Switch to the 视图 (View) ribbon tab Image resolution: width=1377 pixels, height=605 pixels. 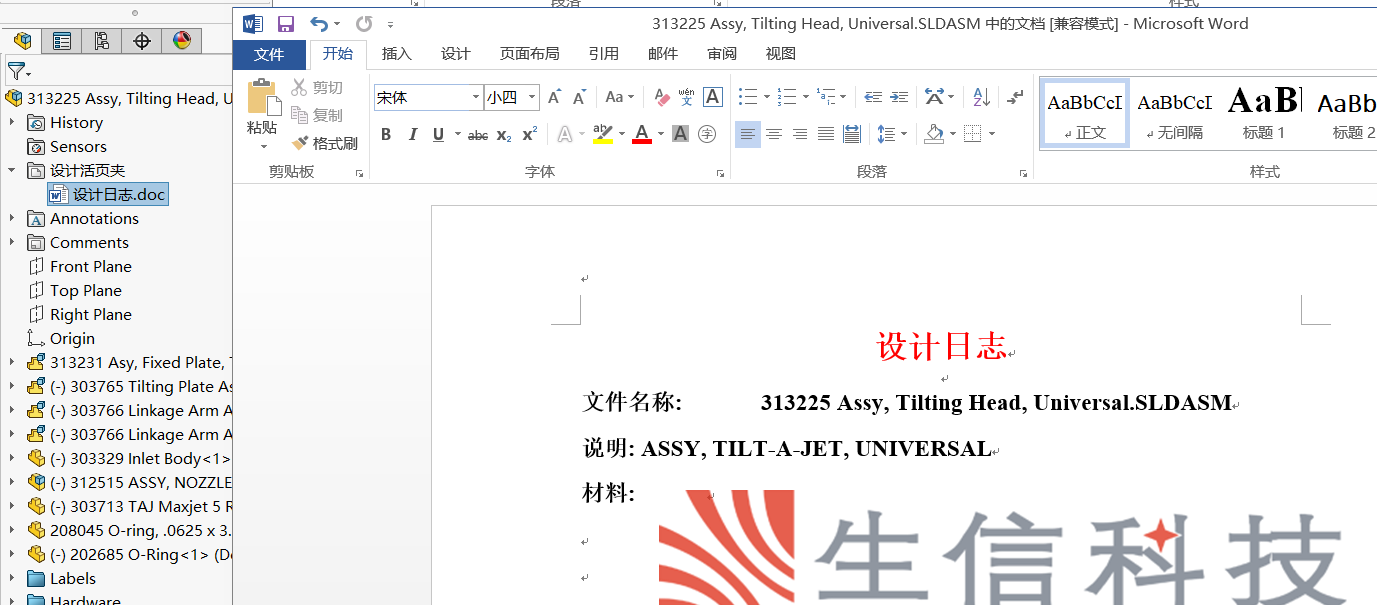(781, 54)
